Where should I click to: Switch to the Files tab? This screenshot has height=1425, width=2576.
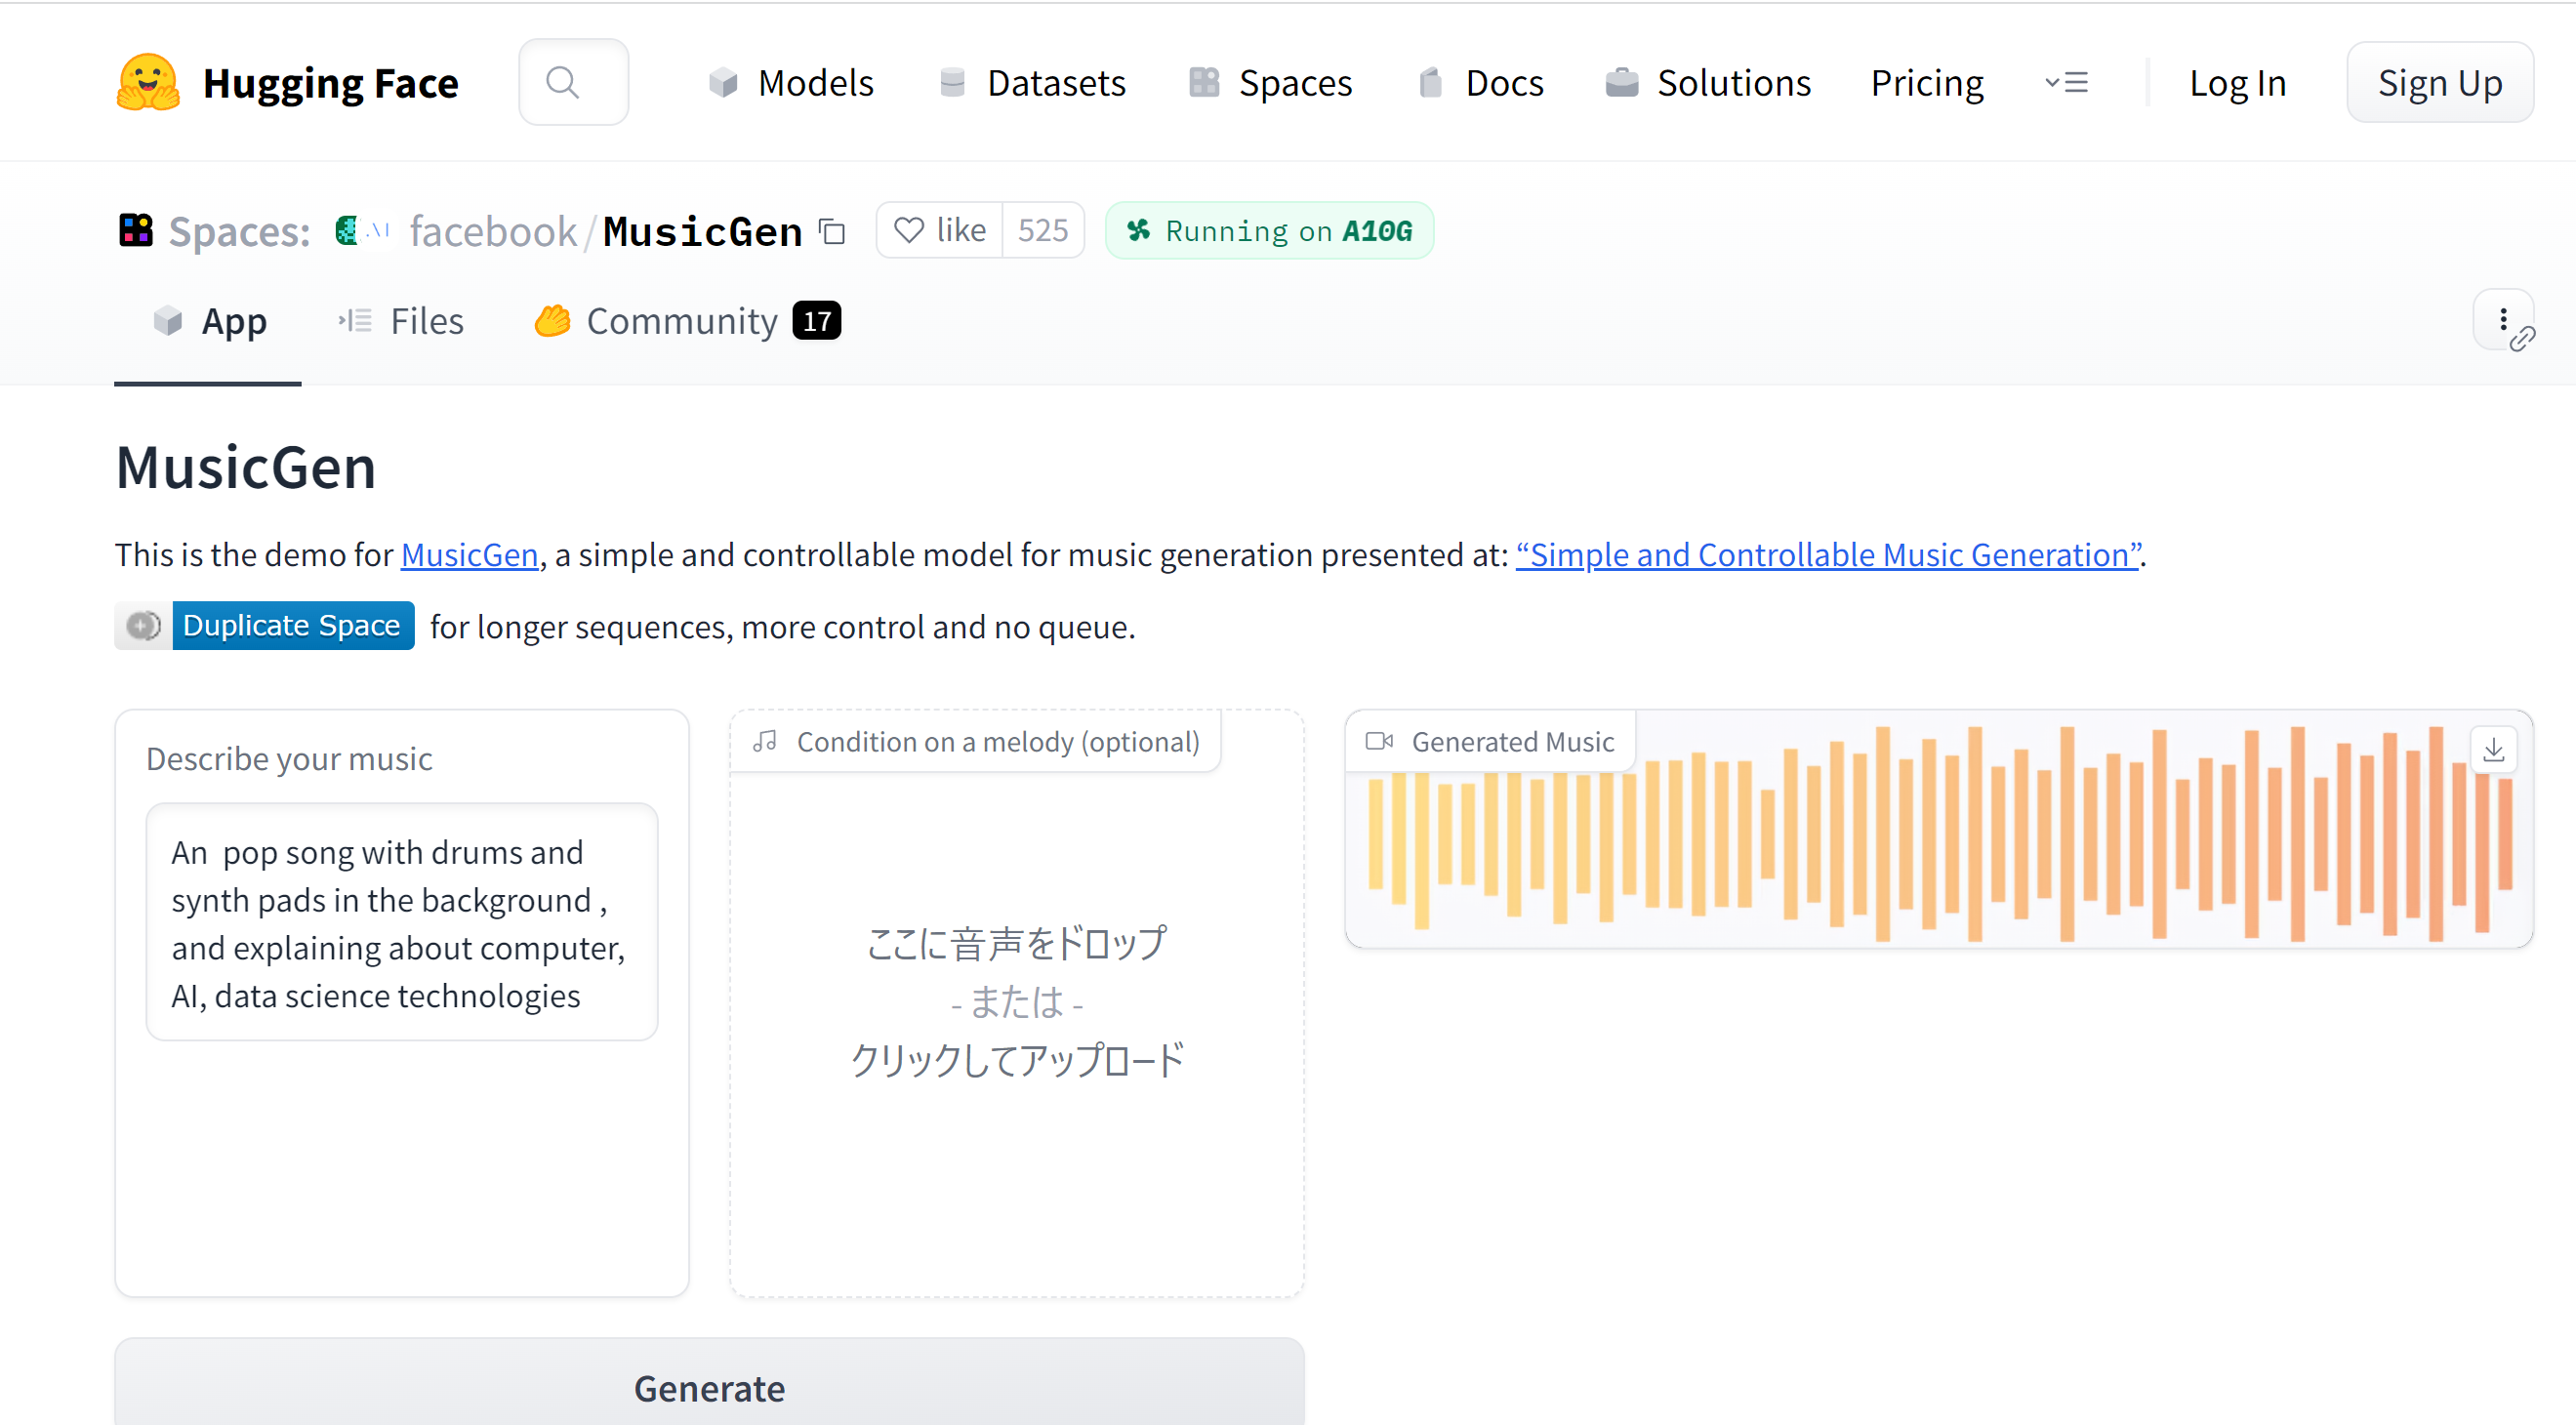[x=400, y=322]
